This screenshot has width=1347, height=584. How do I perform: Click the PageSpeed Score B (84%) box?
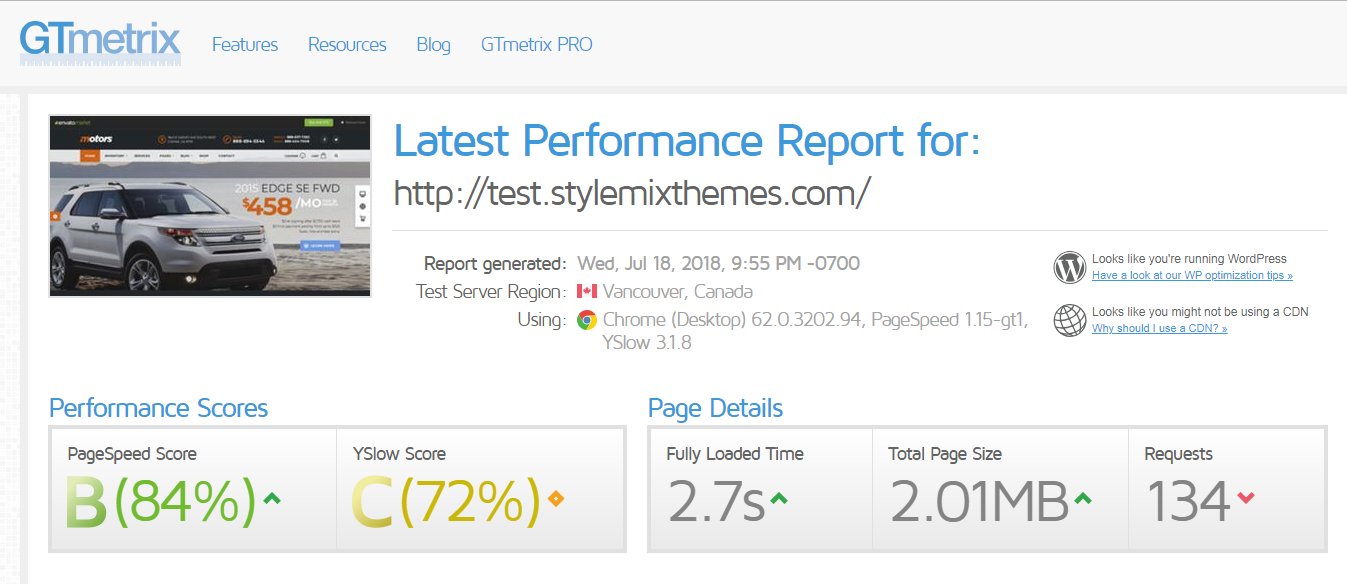[x=193, y=489]
